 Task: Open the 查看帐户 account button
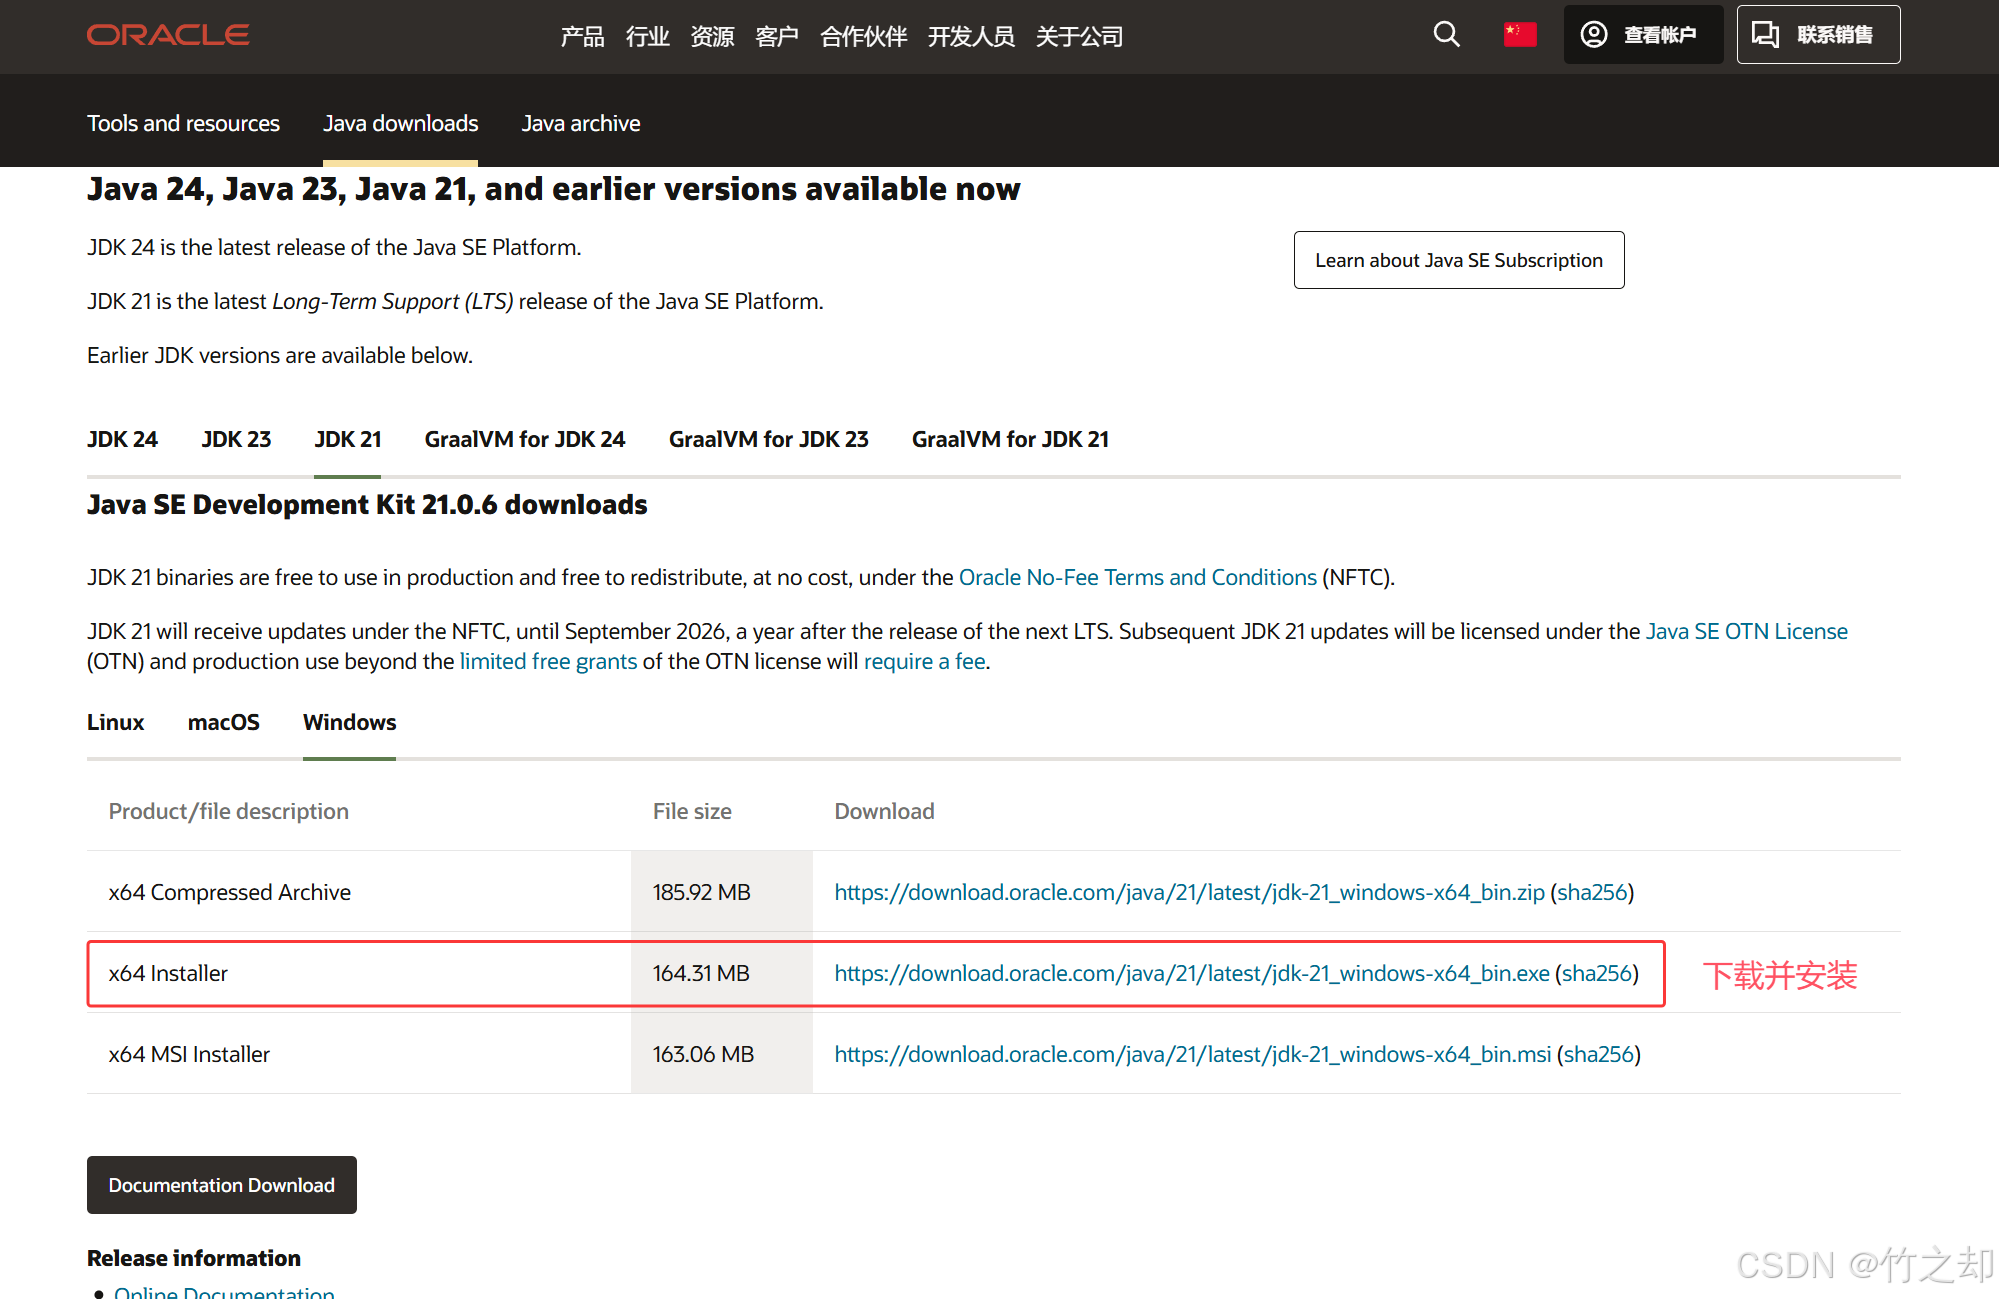(1642, 35)
